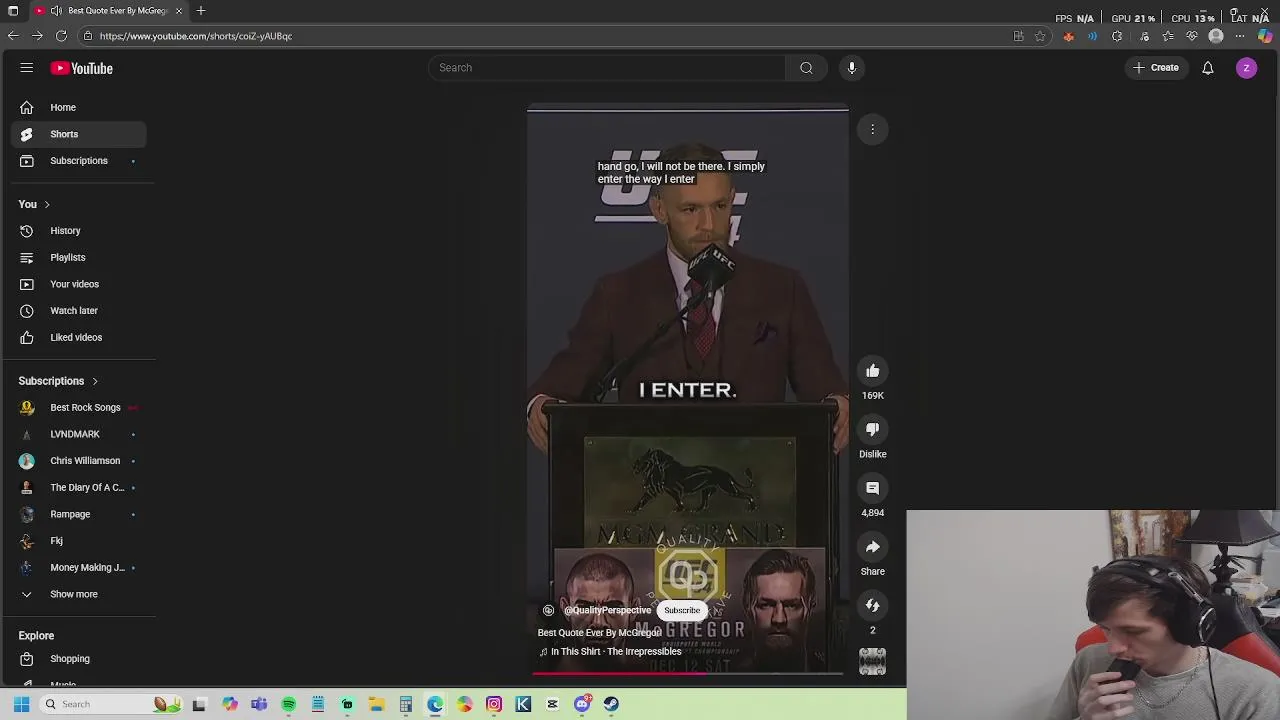Dislike this Short
This screenshot has width=1280, height=720.
tap(873, 429)
